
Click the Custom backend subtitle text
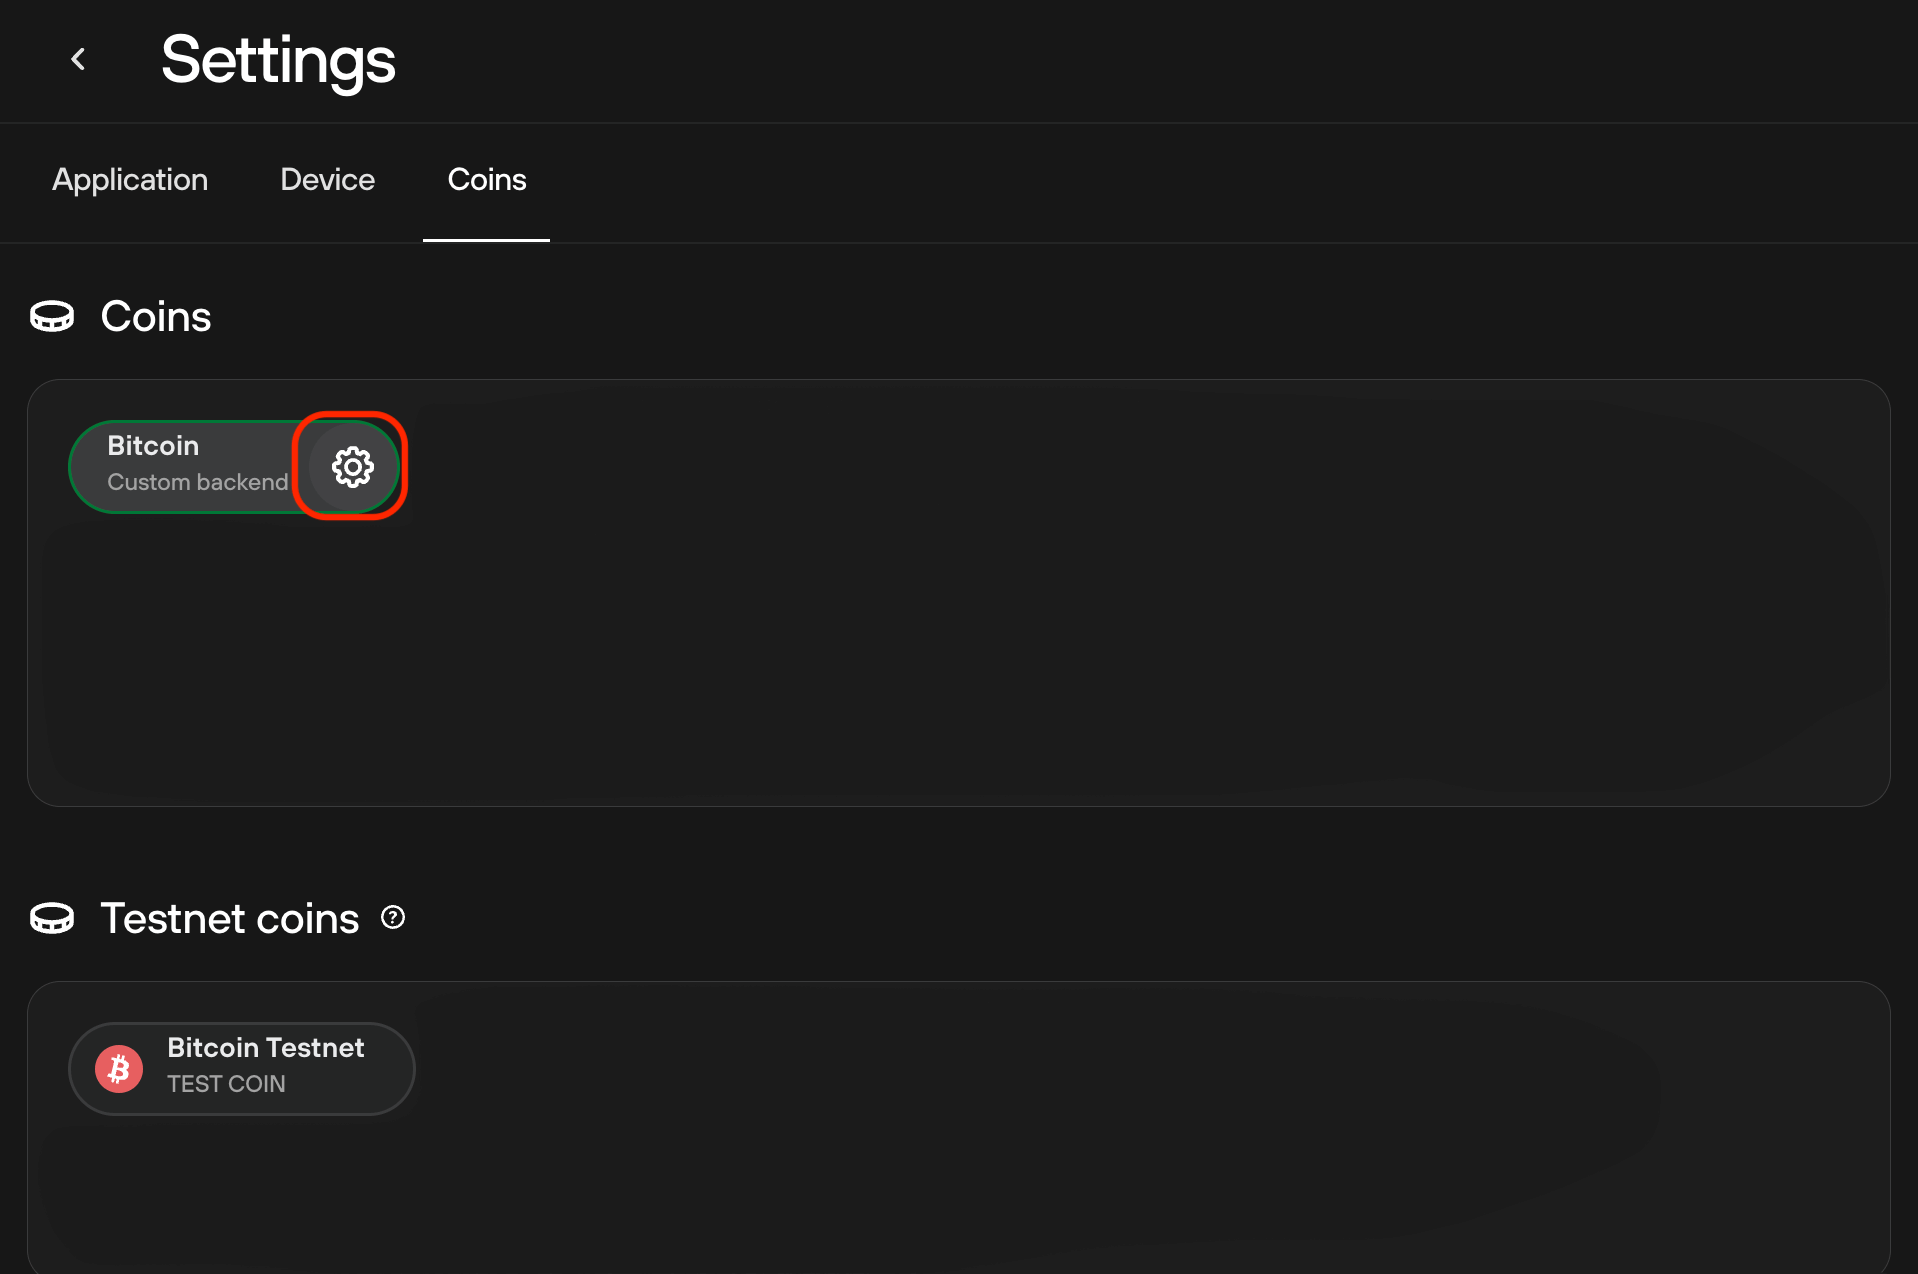197,483
